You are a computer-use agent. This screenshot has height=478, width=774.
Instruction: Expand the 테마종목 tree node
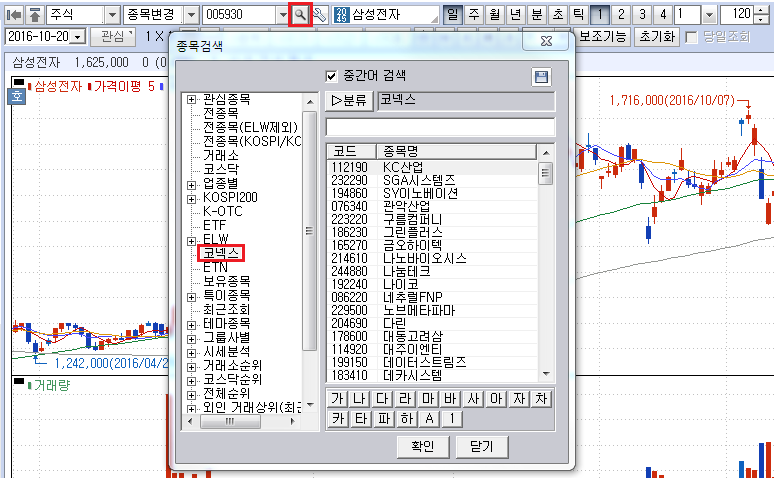(191, 324)
